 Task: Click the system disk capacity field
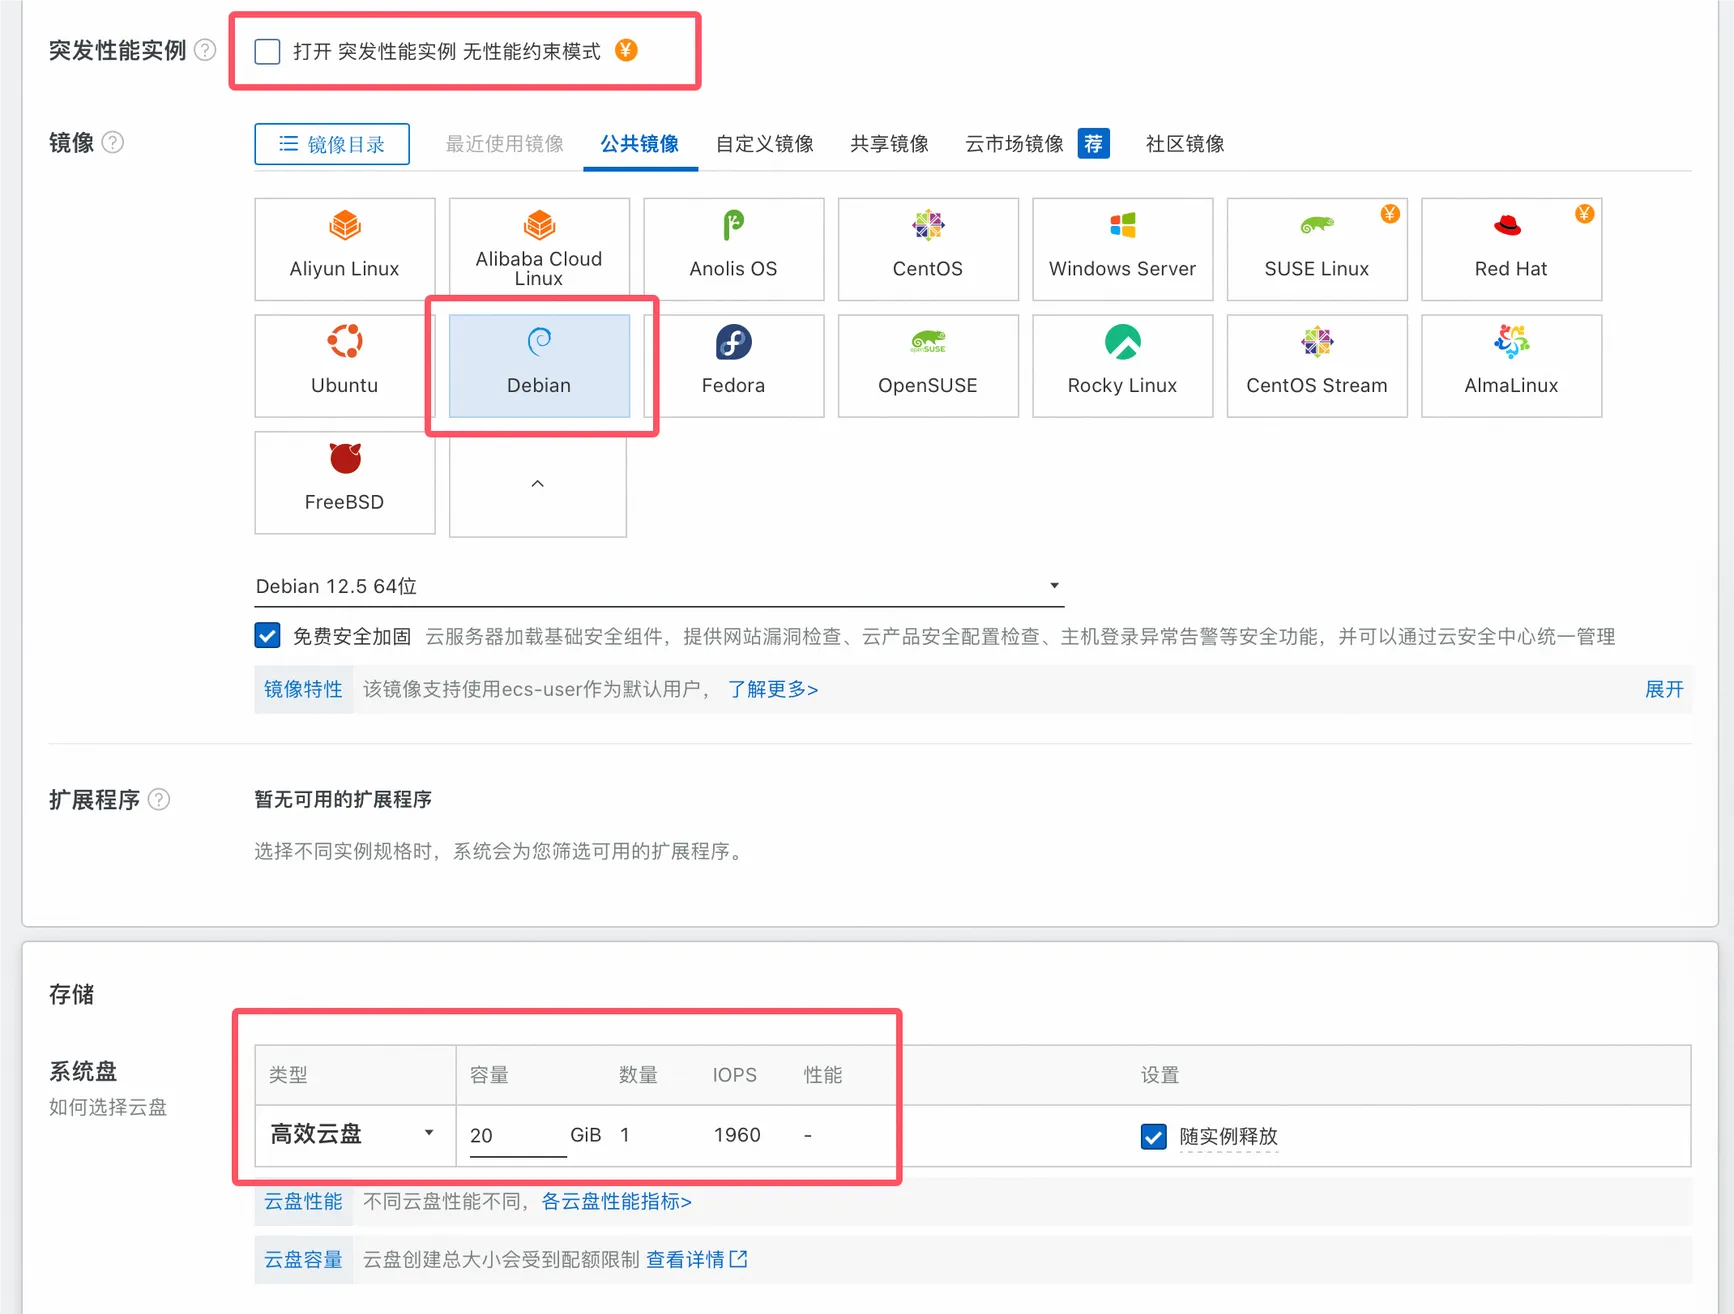[517, 1136]
